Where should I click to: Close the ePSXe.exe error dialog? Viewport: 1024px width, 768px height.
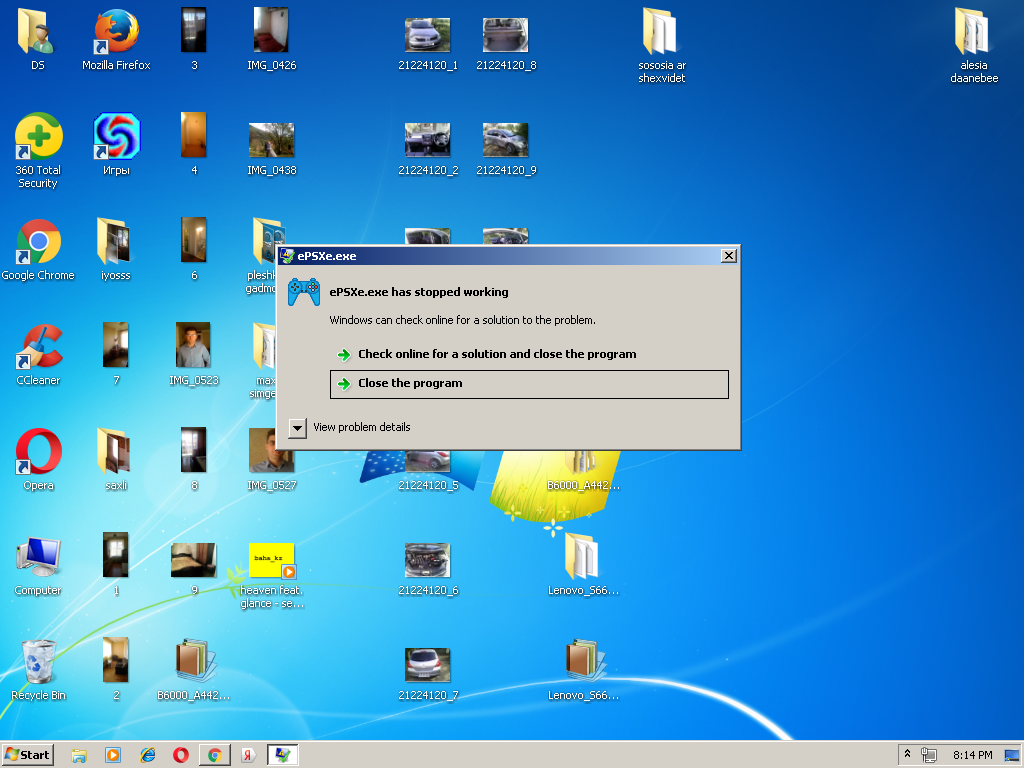click(x=729, y=256)
